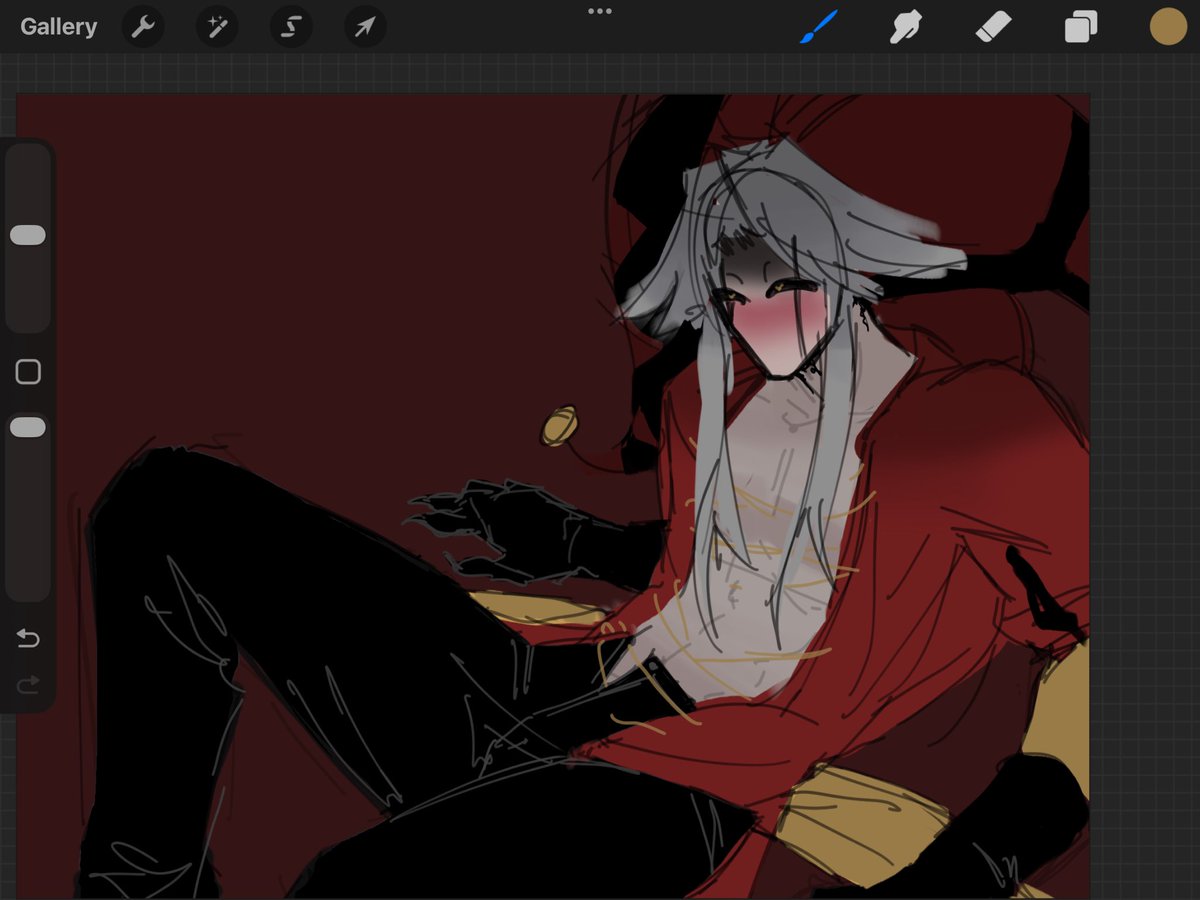Open the Adjustments magic wand menu
The image size is (1200, 900).
pyautogui.click(x=217, y=27)
